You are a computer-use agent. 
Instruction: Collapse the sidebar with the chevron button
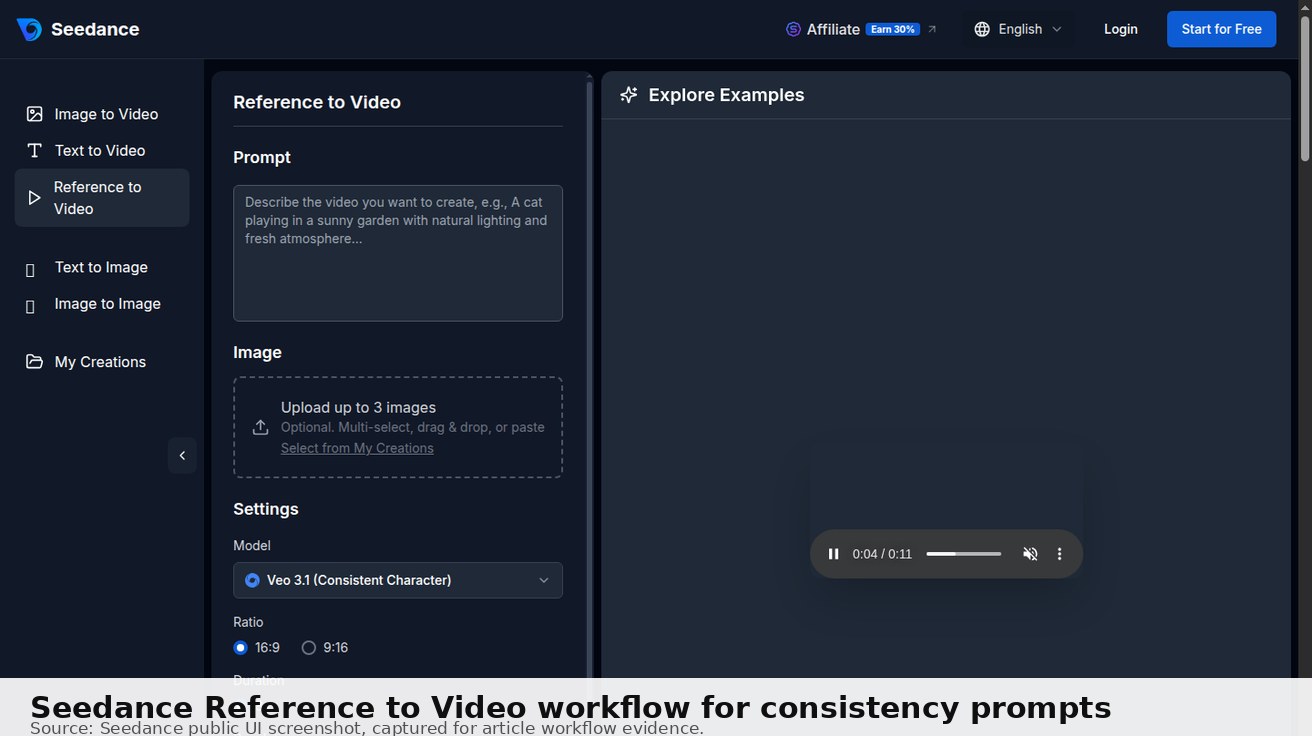(182, 455)
